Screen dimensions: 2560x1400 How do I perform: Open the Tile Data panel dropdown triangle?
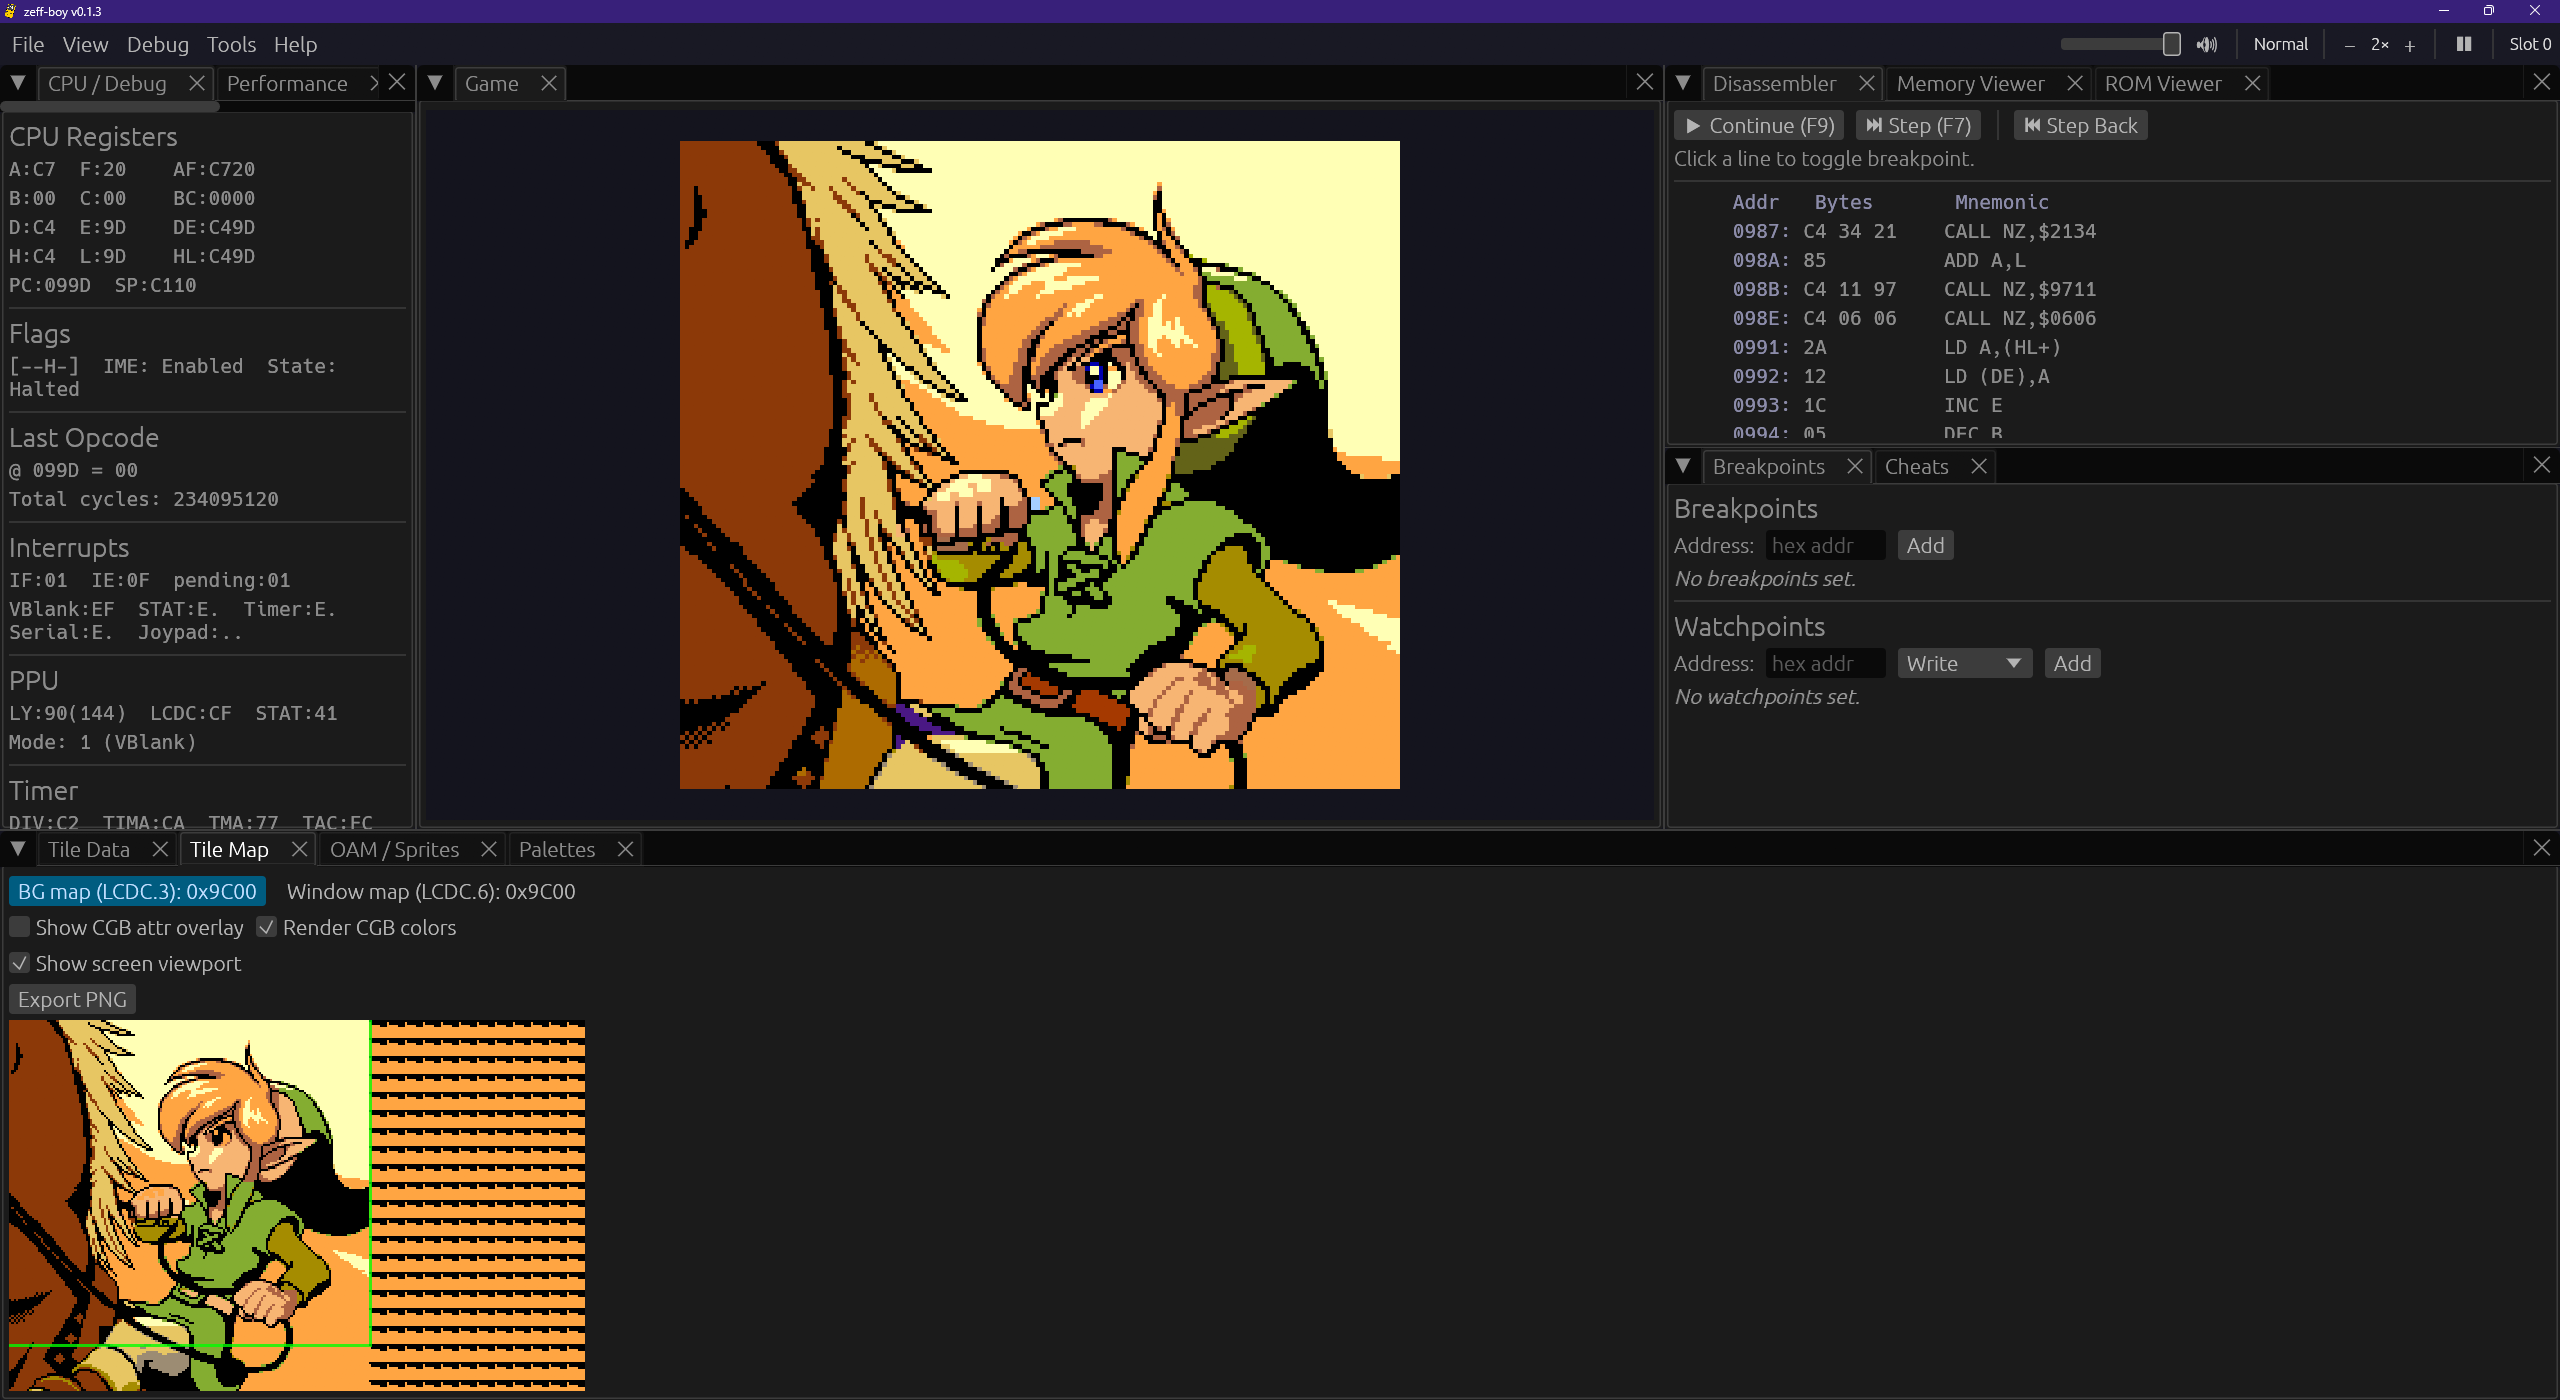(18, 848)
